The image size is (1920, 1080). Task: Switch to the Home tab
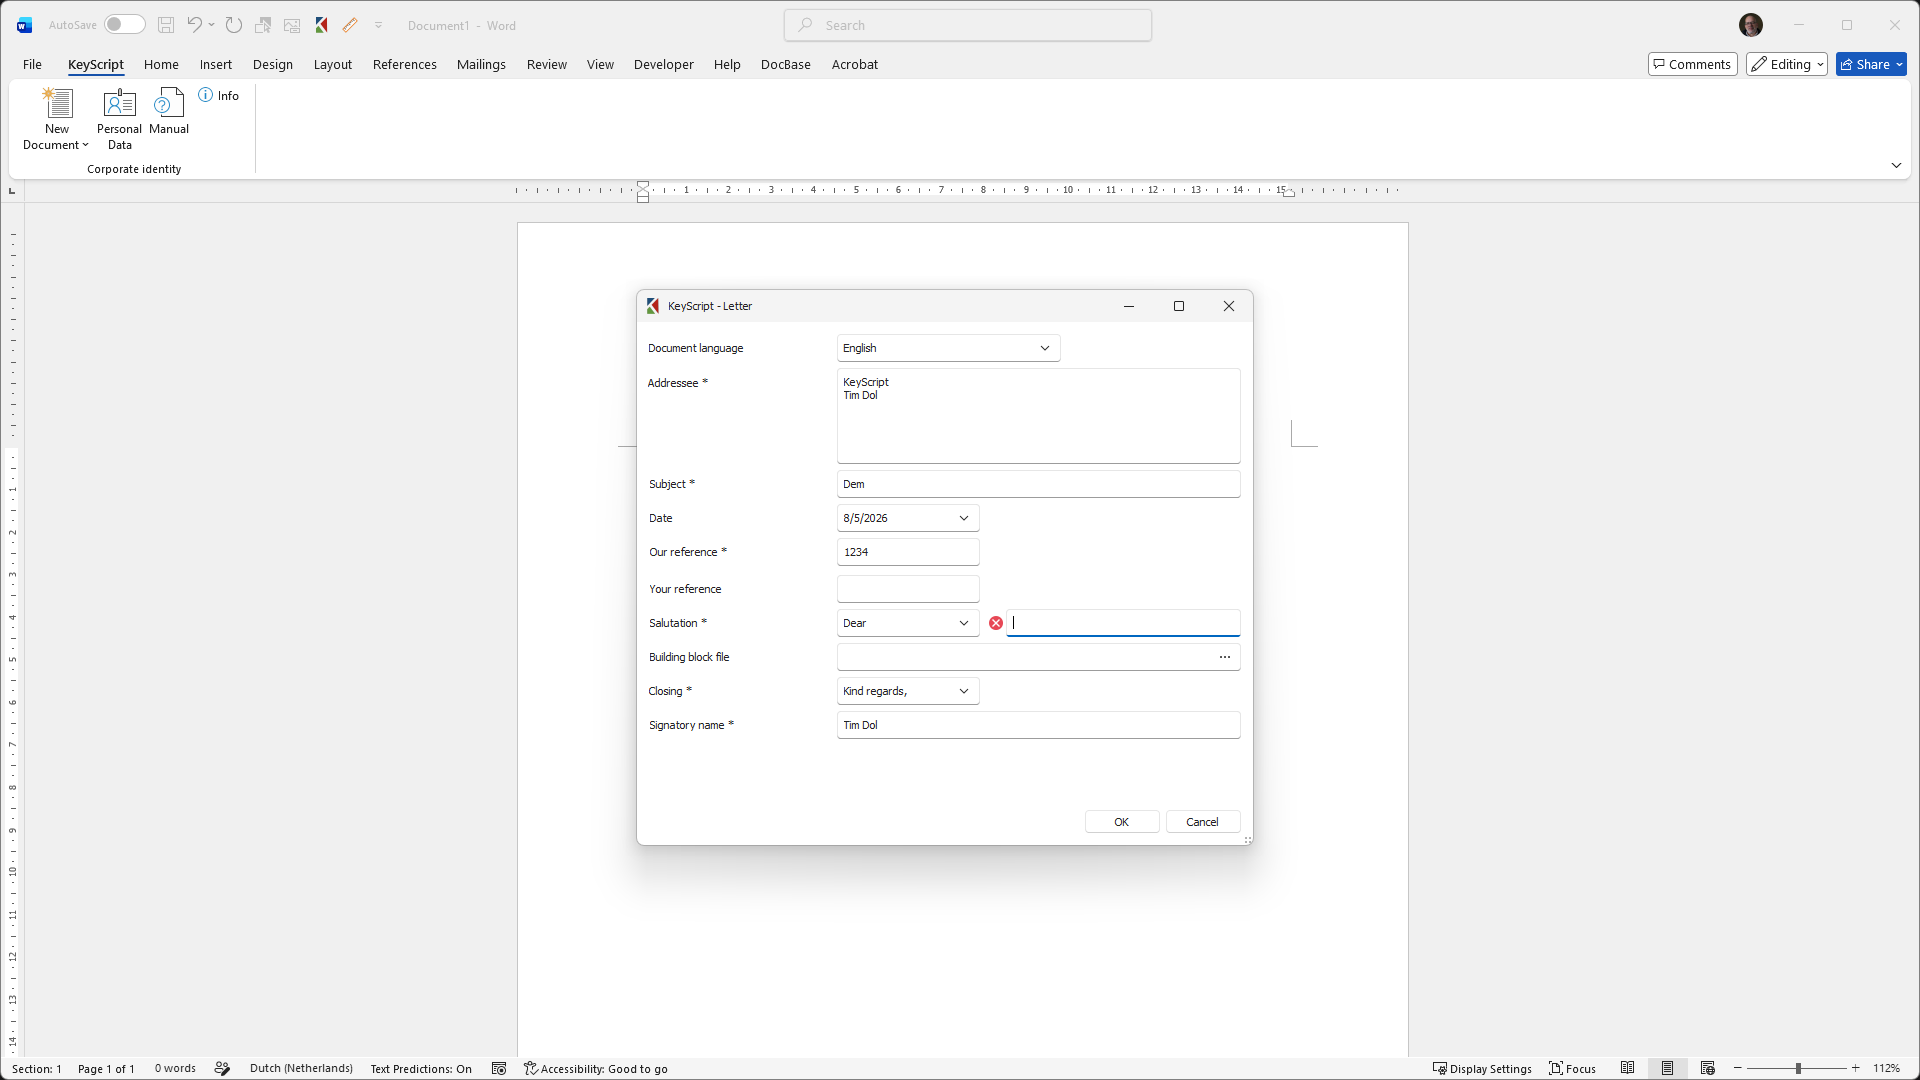tap(161, 64)
